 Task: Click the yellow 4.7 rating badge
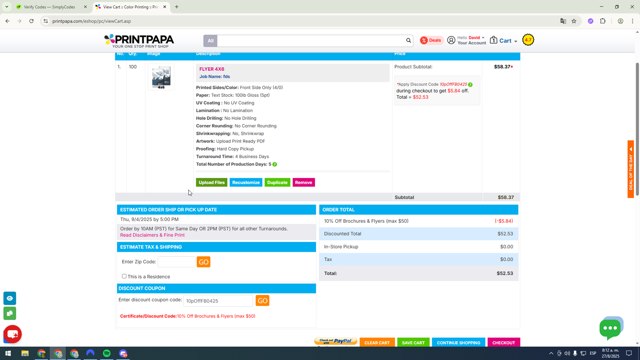[x=528, y=40]
